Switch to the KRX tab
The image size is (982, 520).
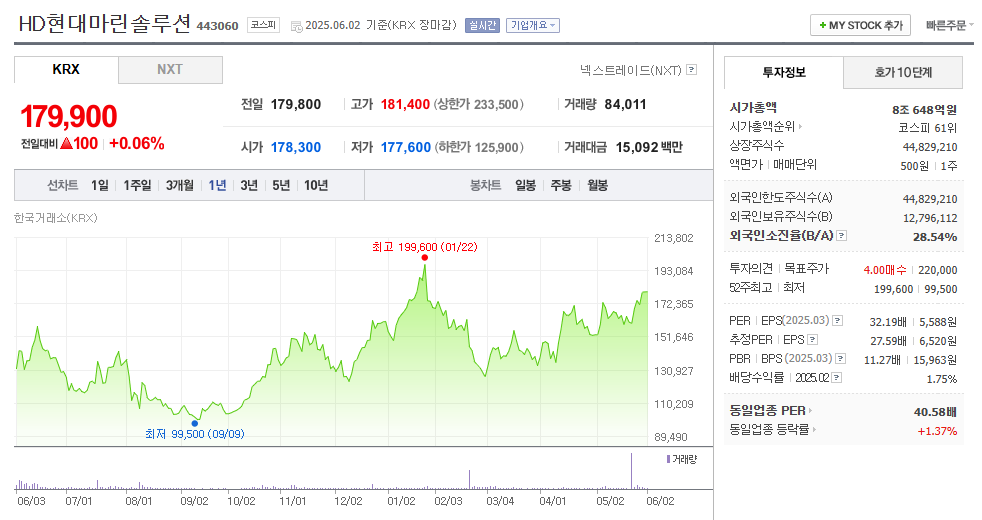[x=66, y=70]
